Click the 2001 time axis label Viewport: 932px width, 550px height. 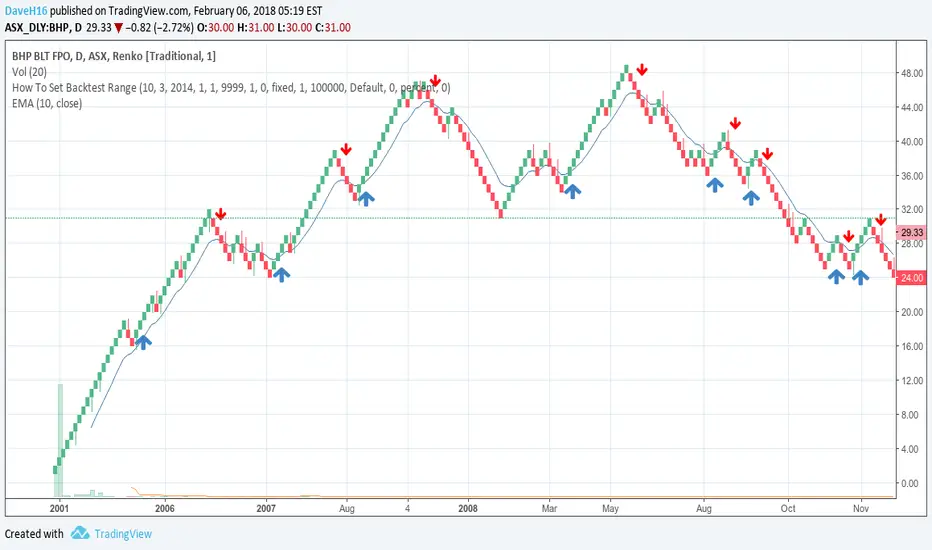tap(59, 508)
